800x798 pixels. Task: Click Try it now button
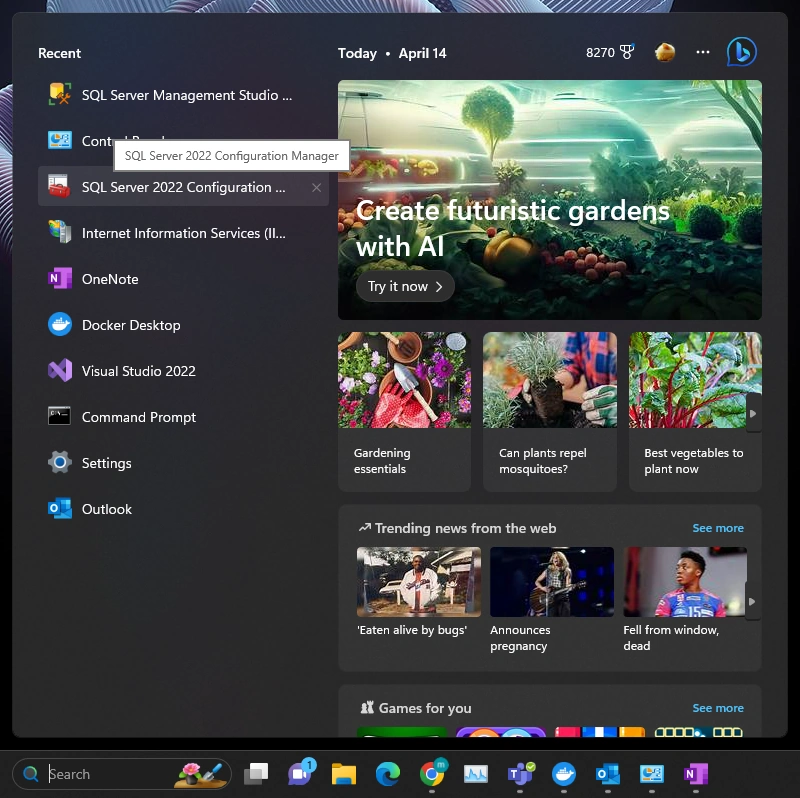(x=405, y=286)
